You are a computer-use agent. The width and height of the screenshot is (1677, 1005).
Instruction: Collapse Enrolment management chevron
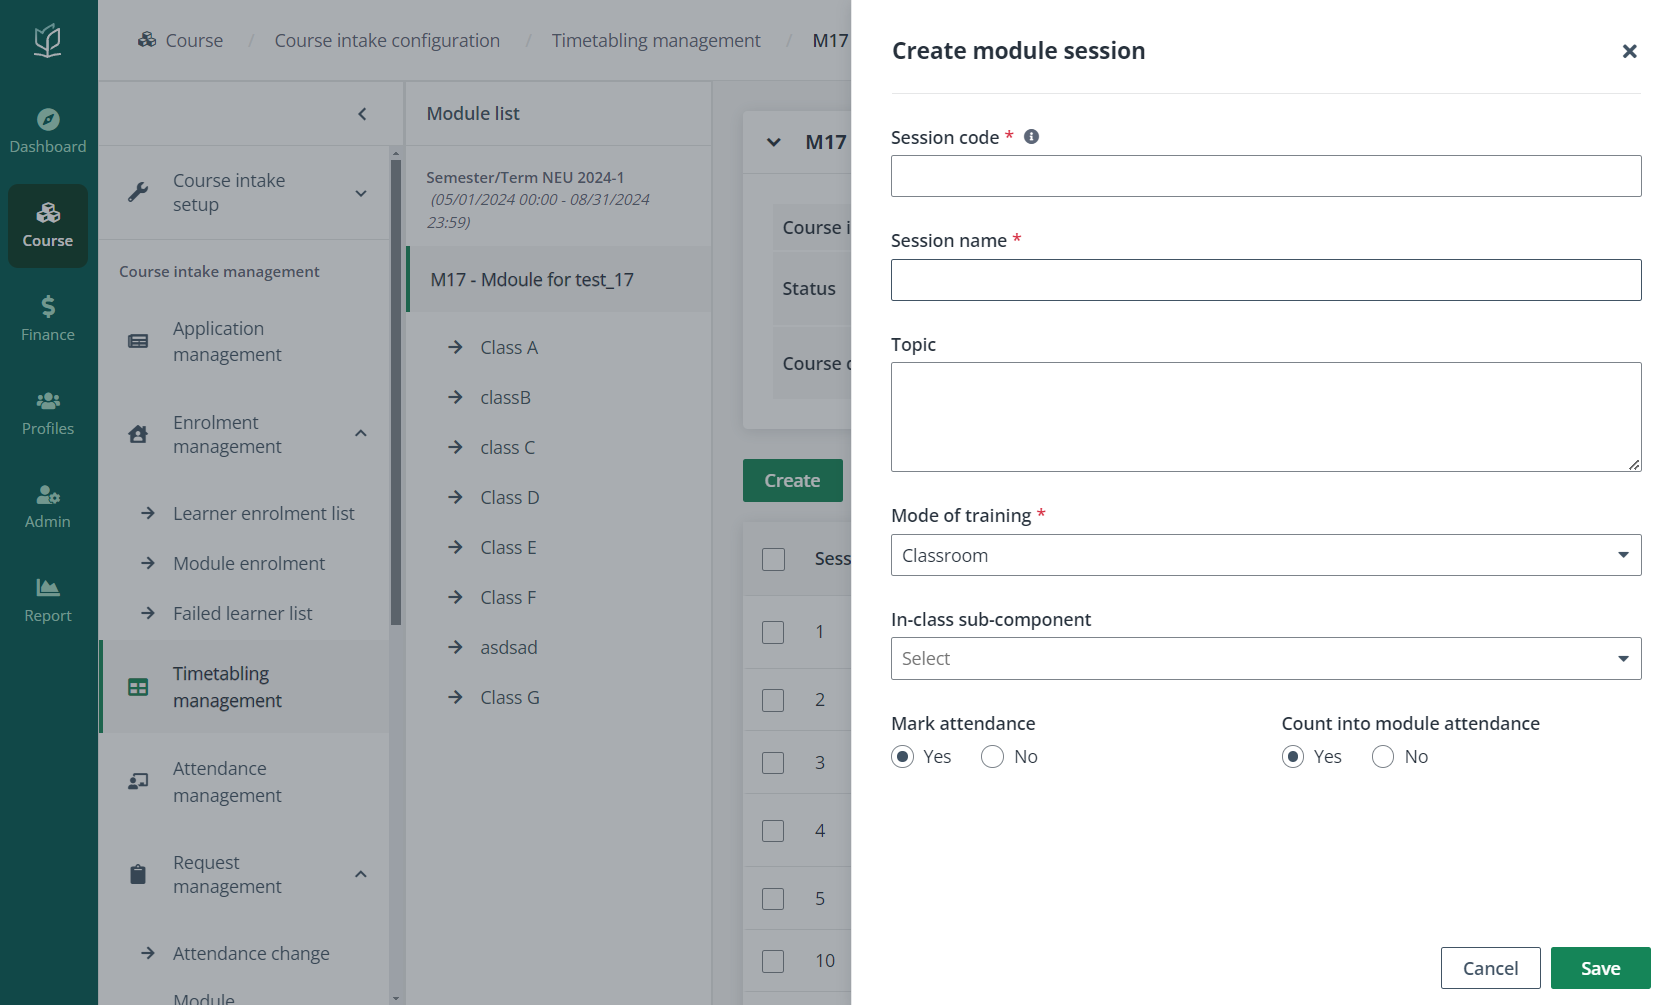[x=361, y=433]
